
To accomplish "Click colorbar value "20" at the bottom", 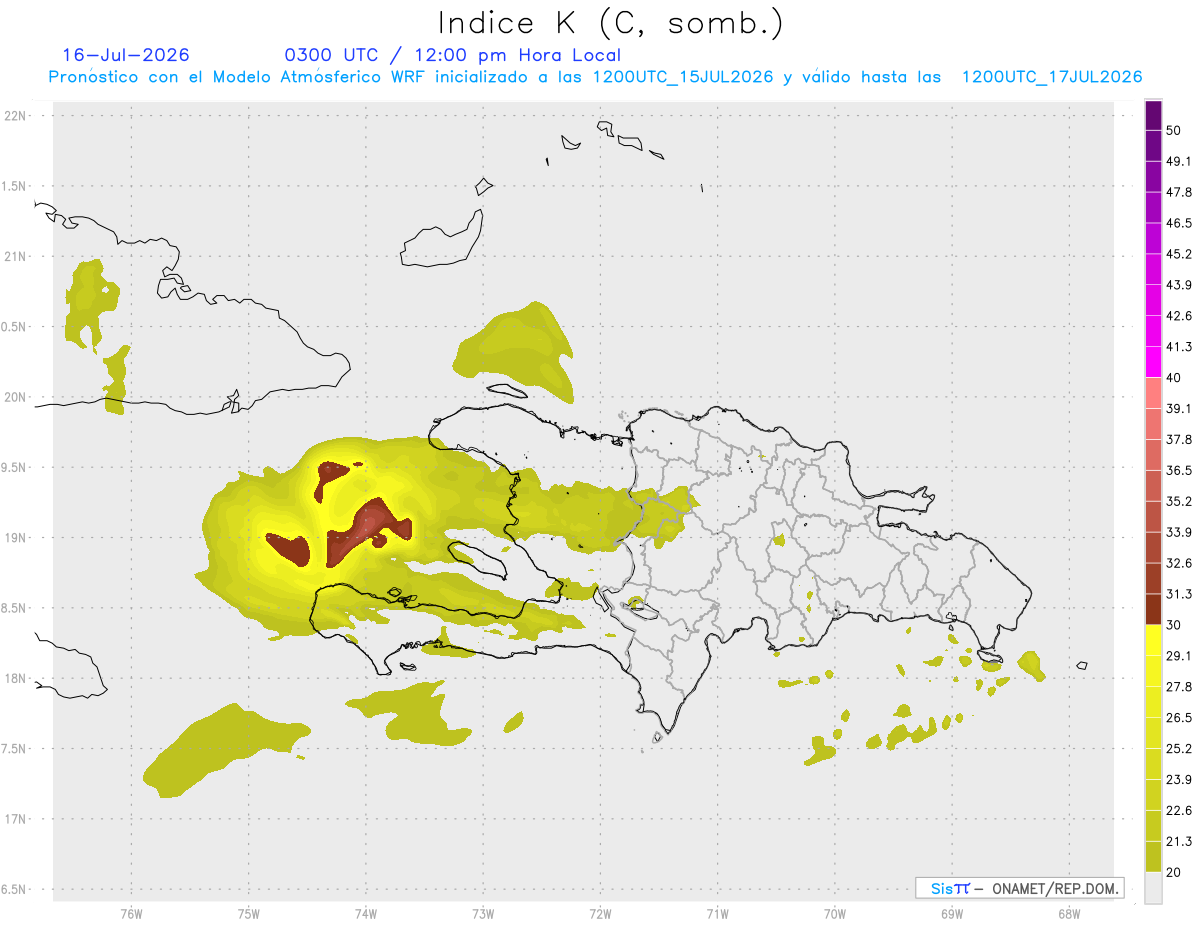I will (x=1174, y=872).
